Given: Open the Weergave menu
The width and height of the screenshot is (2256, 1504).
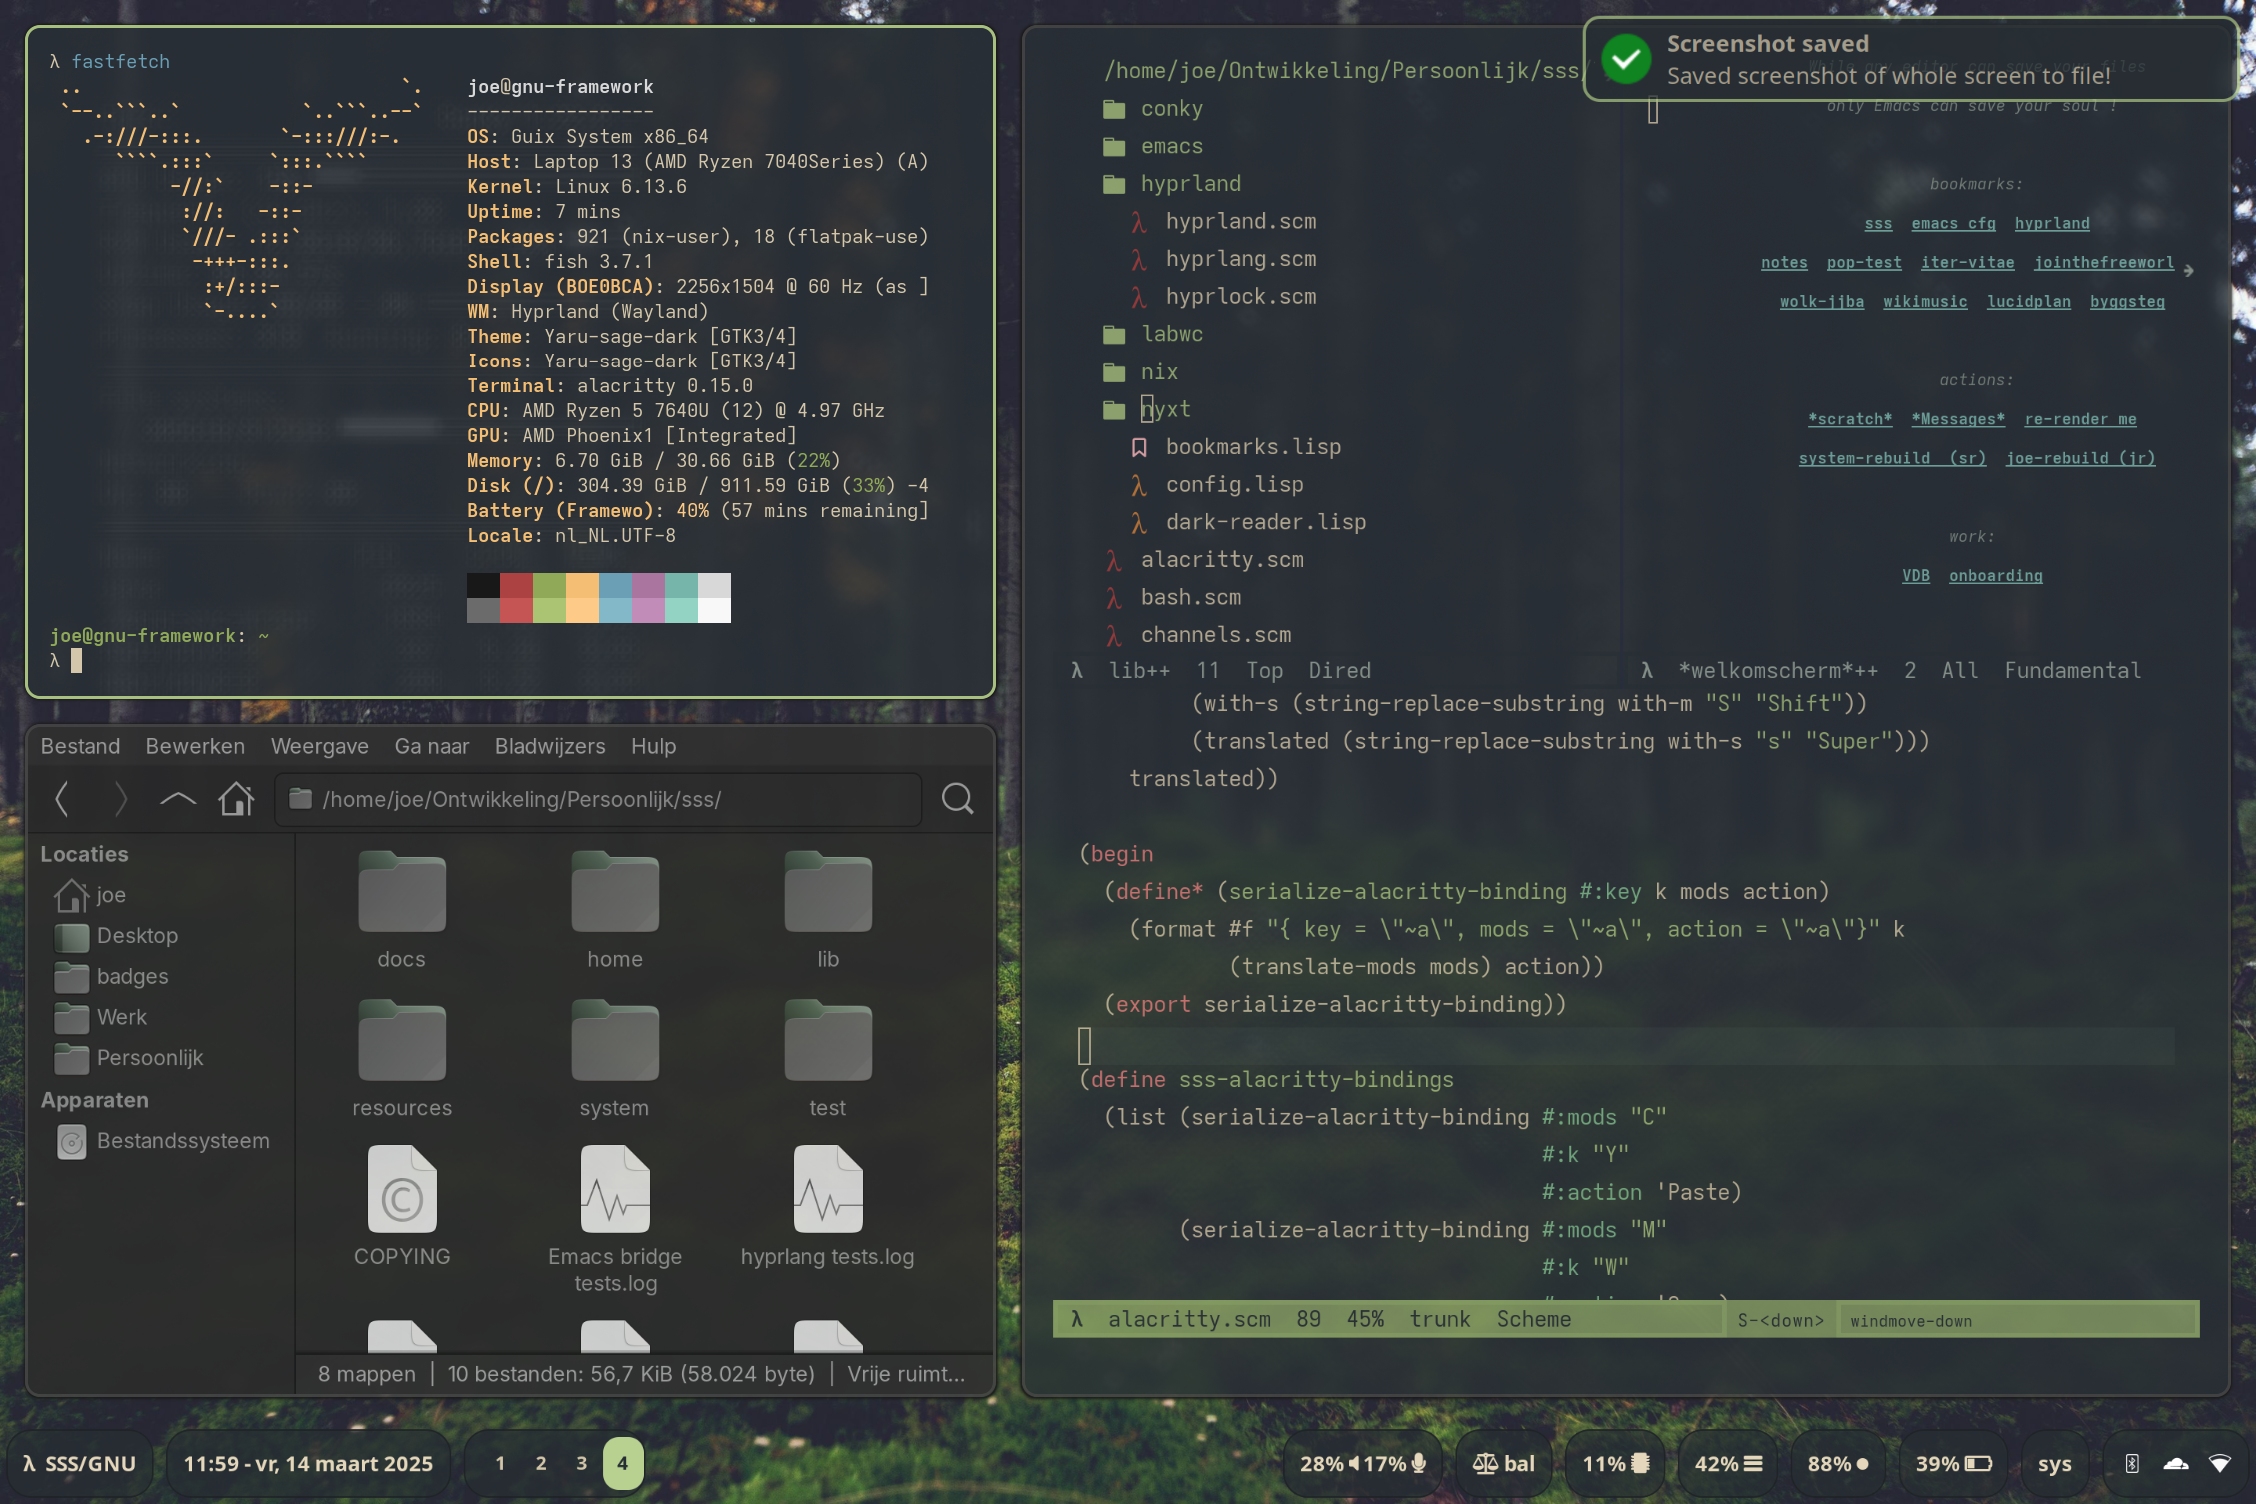Looking at the screenshot, I should [x=320, y=746].
